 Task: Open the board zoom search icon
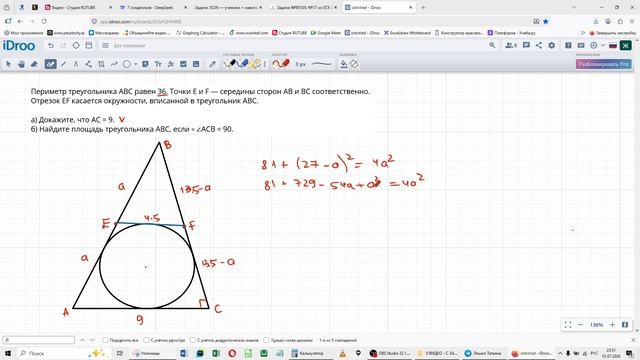pyautogui.click(x=492, y=46)
